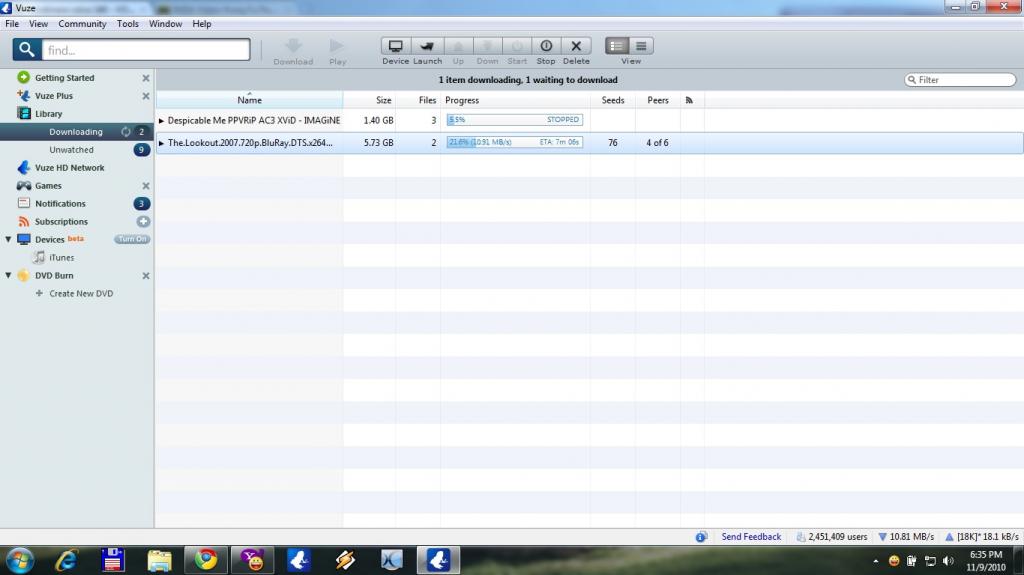This screenshot has height=575, width=1024.
Task: Move torrent Down with toolbar icon
Action: click(487, 46)
